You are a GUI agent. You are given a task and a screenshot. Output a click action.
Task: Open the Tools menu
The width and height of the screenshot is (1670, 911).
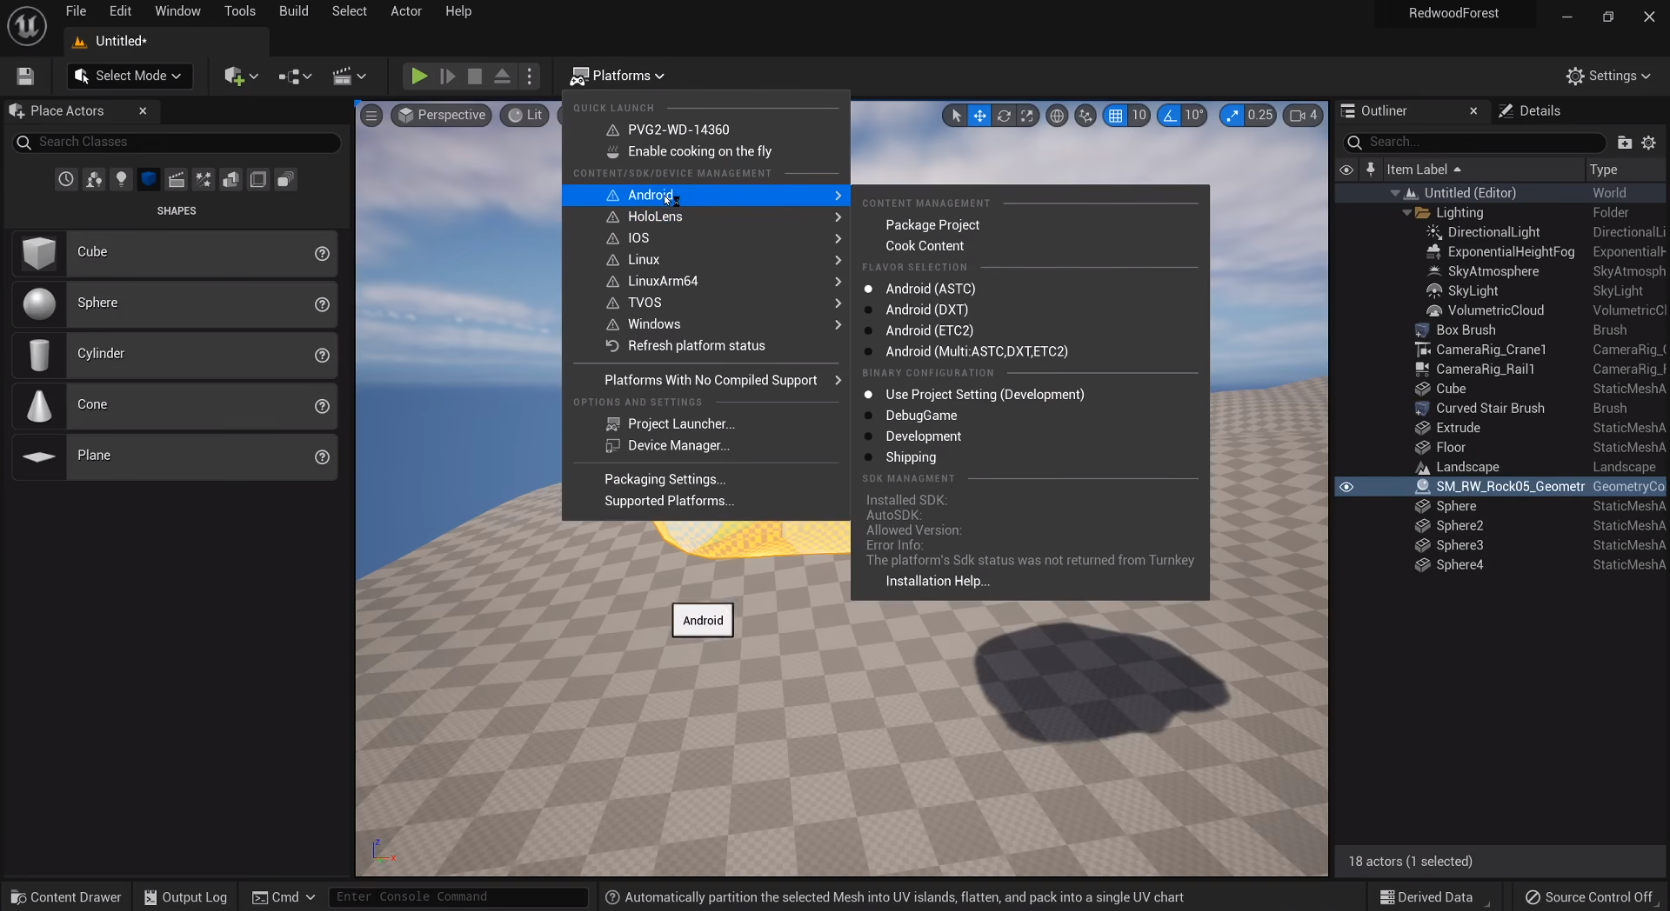point(240,11)
